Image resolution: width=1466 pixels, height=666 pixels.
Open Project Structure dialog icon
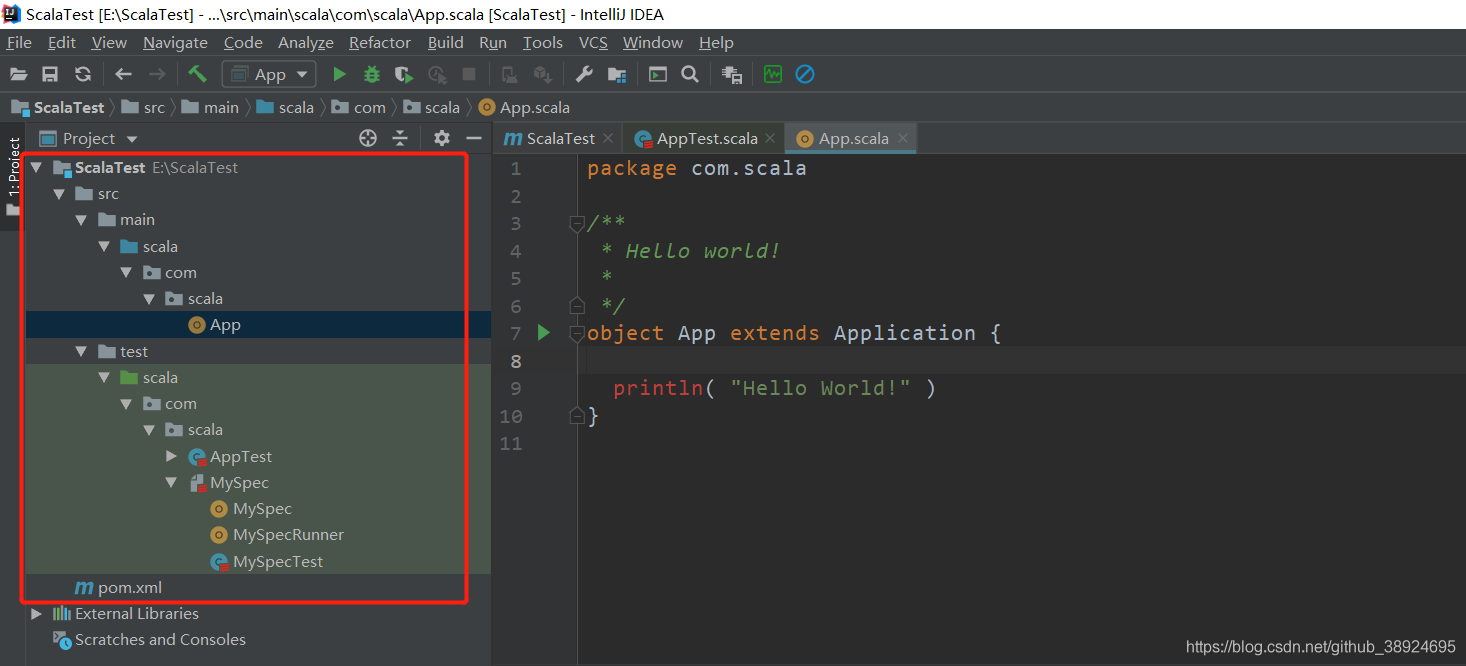pos(617,74)
